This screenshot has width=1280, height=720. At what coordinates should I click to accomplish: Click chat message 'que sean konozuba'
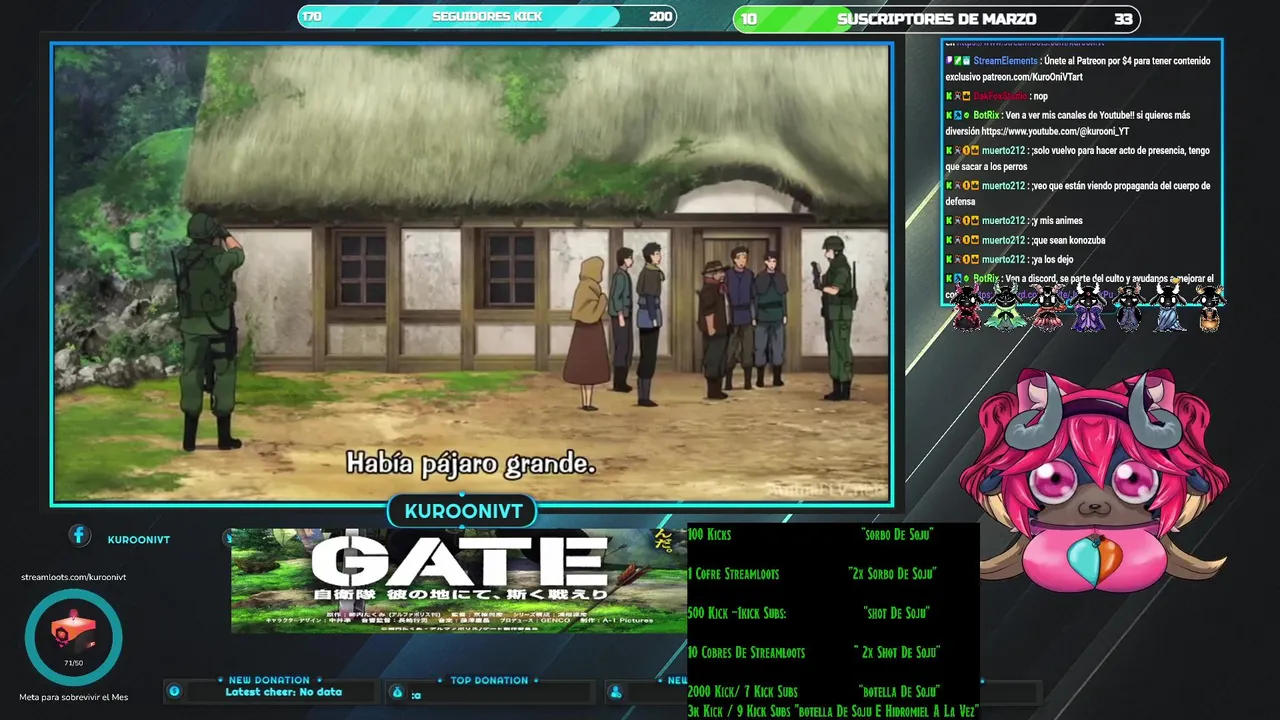pos(1068,240)
